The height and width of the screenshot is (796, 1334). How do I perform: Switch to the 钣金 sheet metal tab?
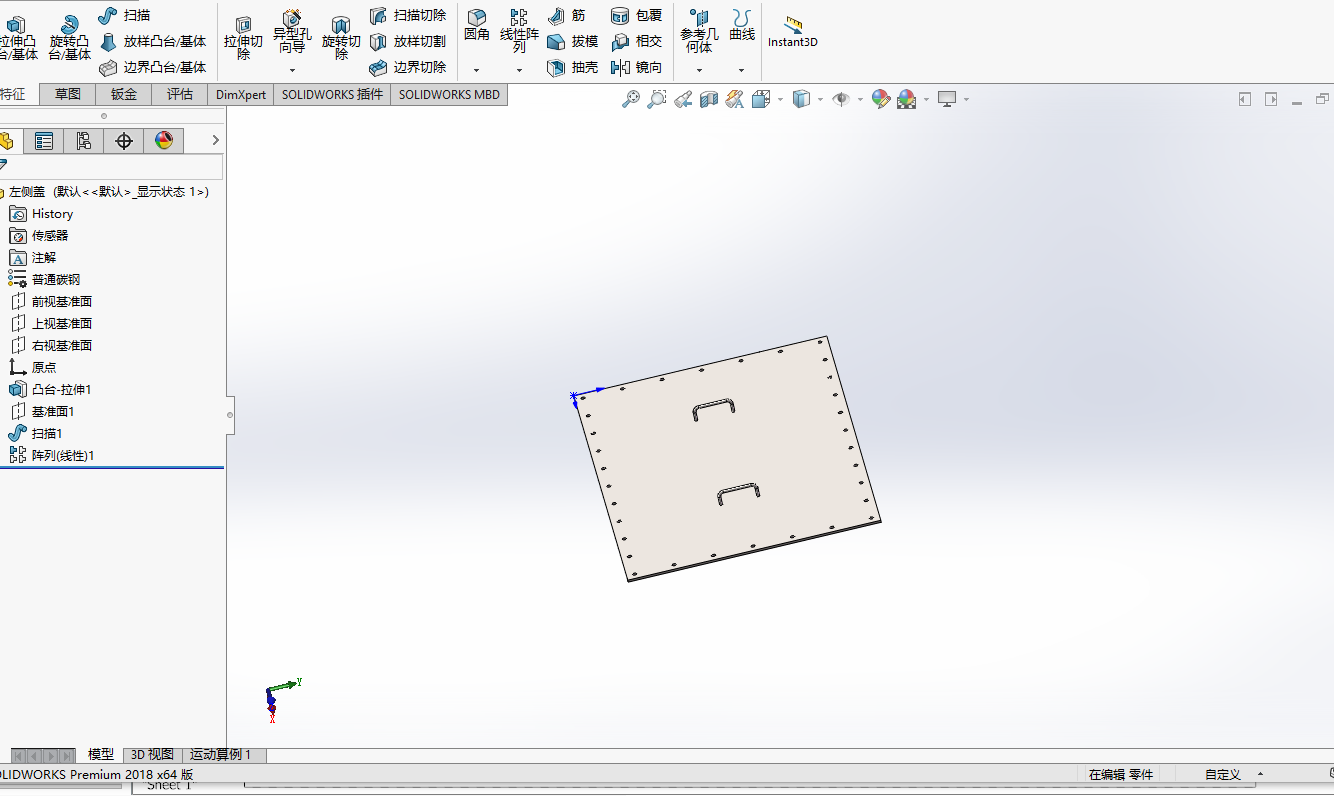(124, 94)
